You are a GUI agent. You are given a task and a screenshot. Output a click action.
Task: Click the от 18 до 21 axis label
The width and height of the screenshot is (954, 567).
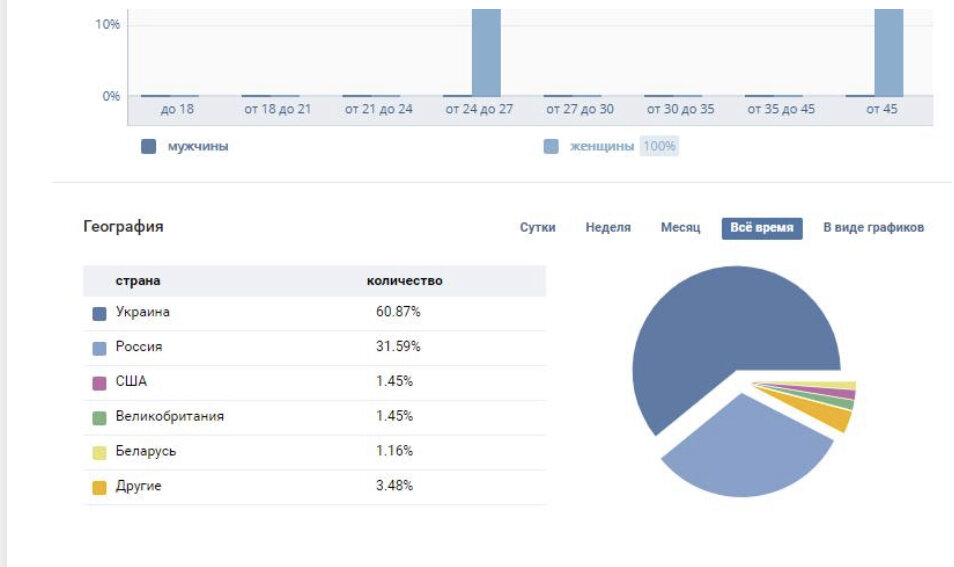[x=277, y=109]
